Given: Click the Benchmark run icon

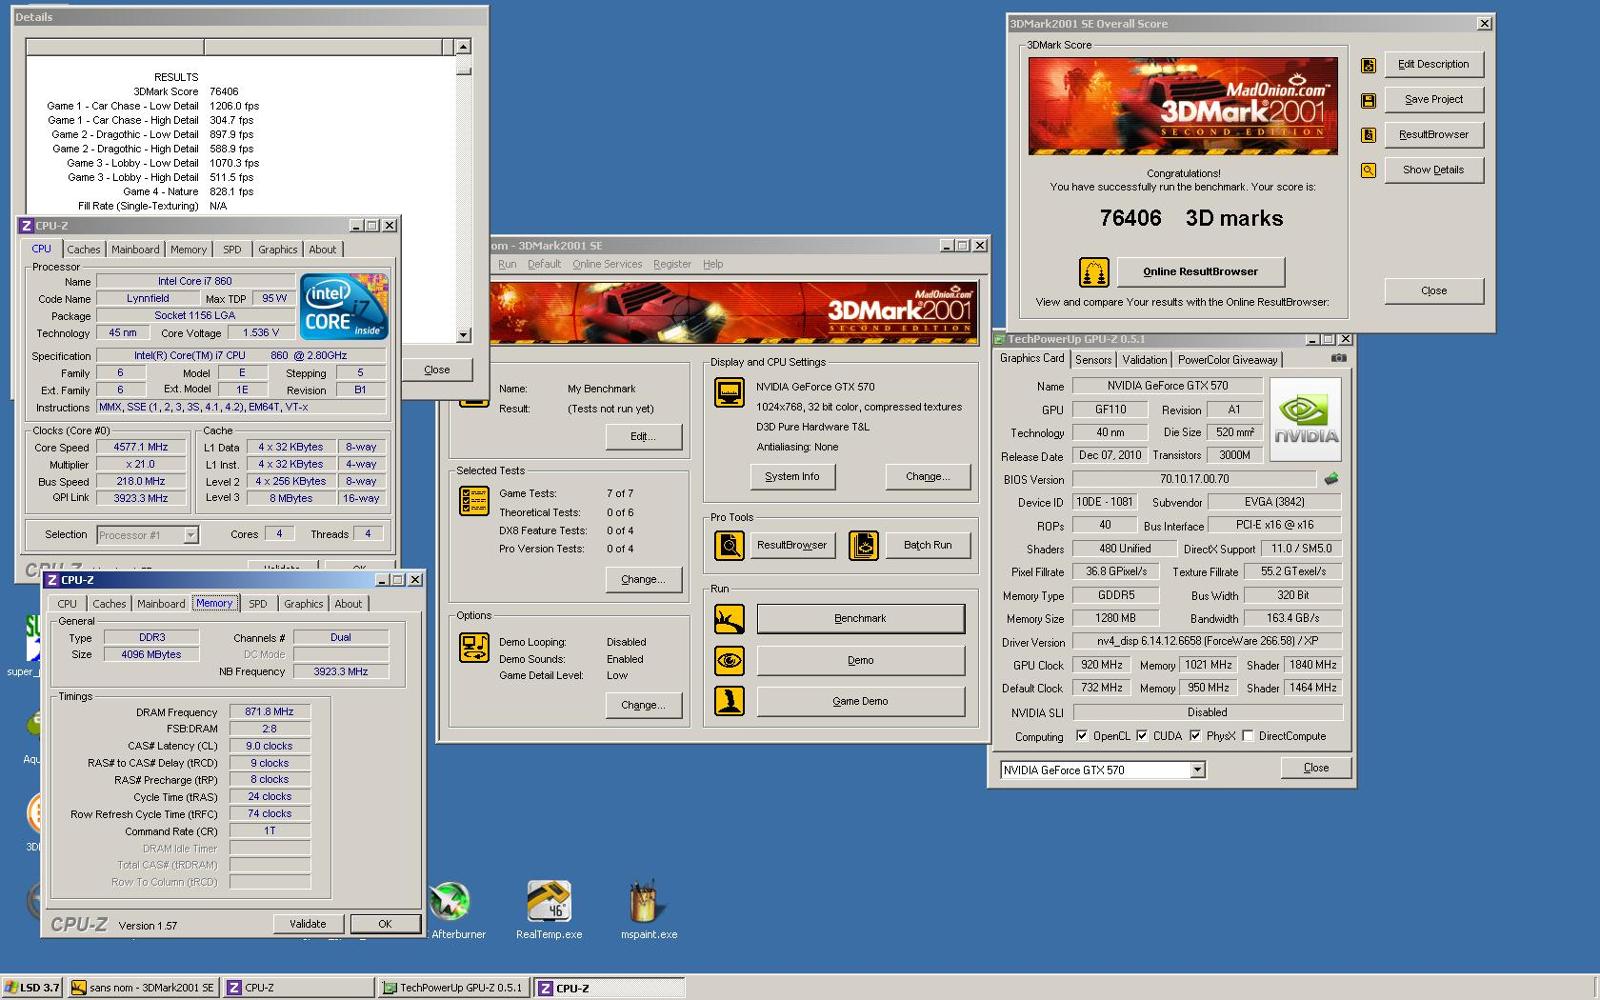Looking at the screenshot, I should 729,619.
